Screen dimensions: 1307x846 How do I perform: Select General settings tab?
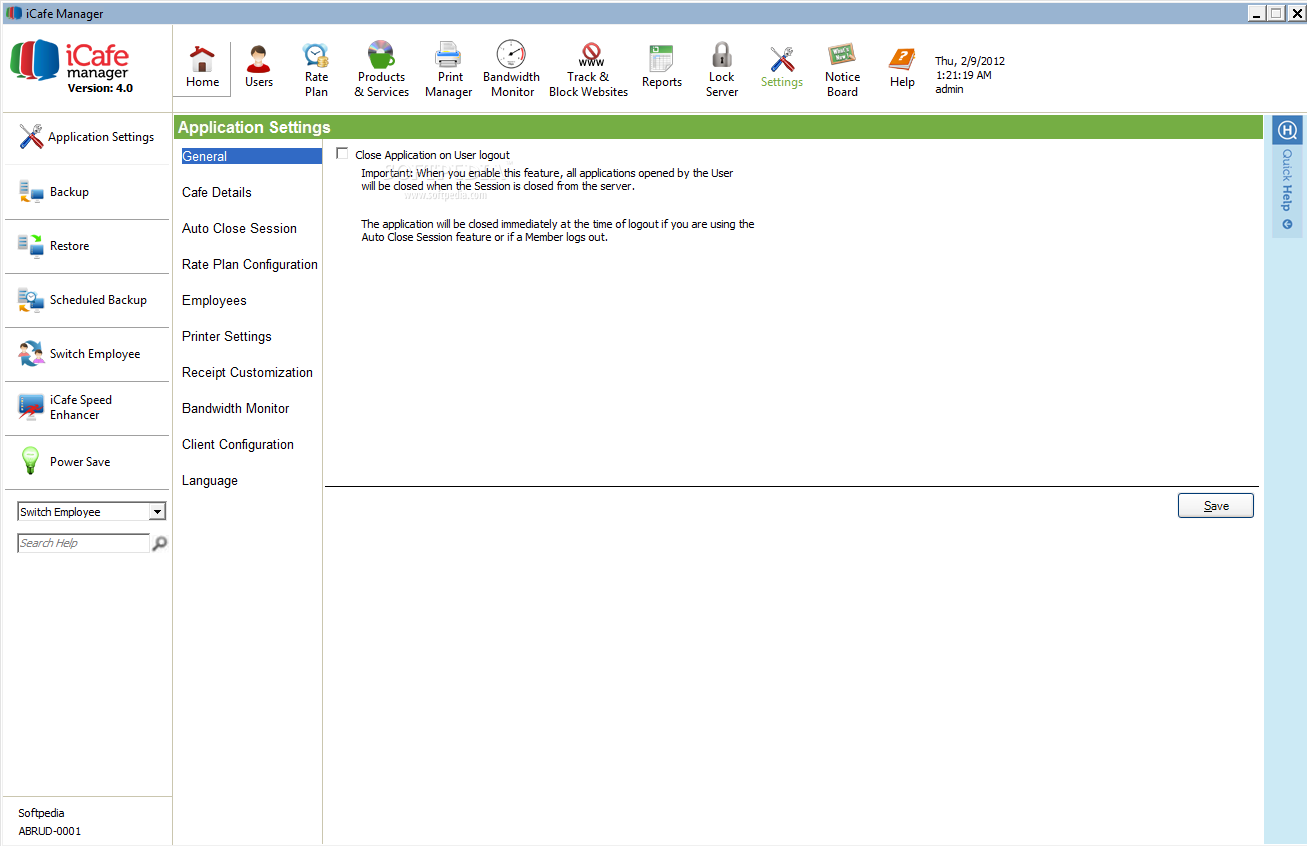251,156
